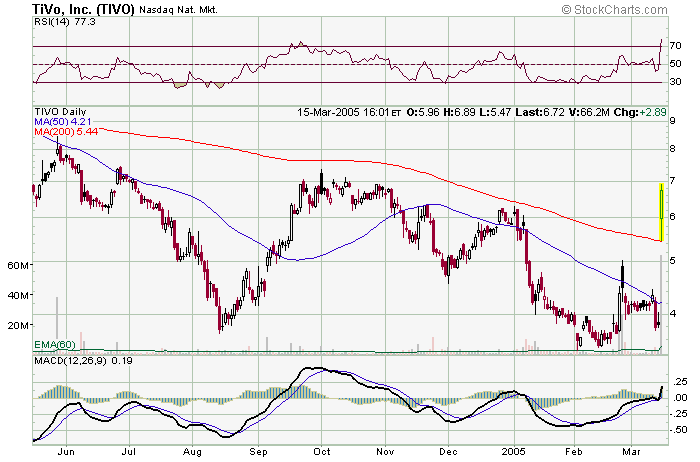Click the Nasdaq Nat. Mkt. label
700x462 pixels.
point(178,10)
